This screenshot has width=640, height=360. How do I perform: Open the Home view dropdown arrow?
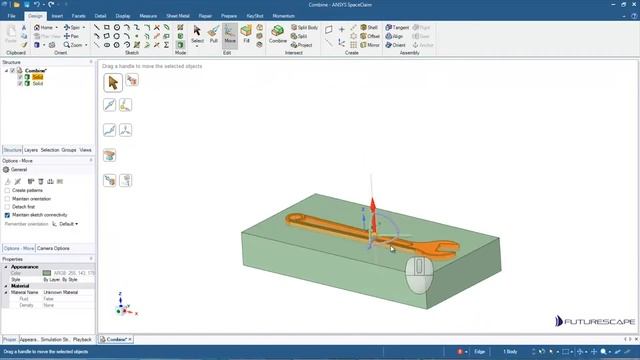click(57, 27)
